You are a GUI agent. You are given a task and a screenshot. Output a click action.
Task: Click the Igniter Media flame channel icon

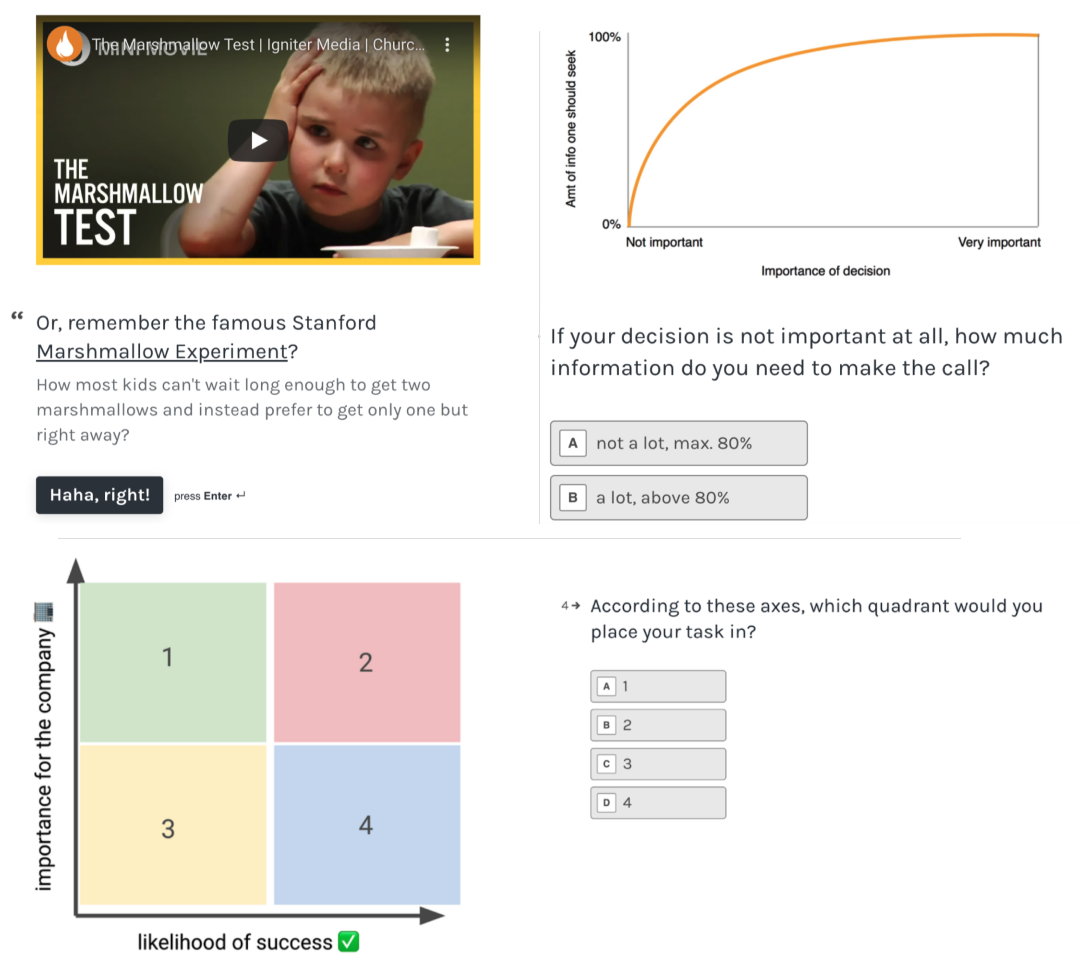click(66, 45)
